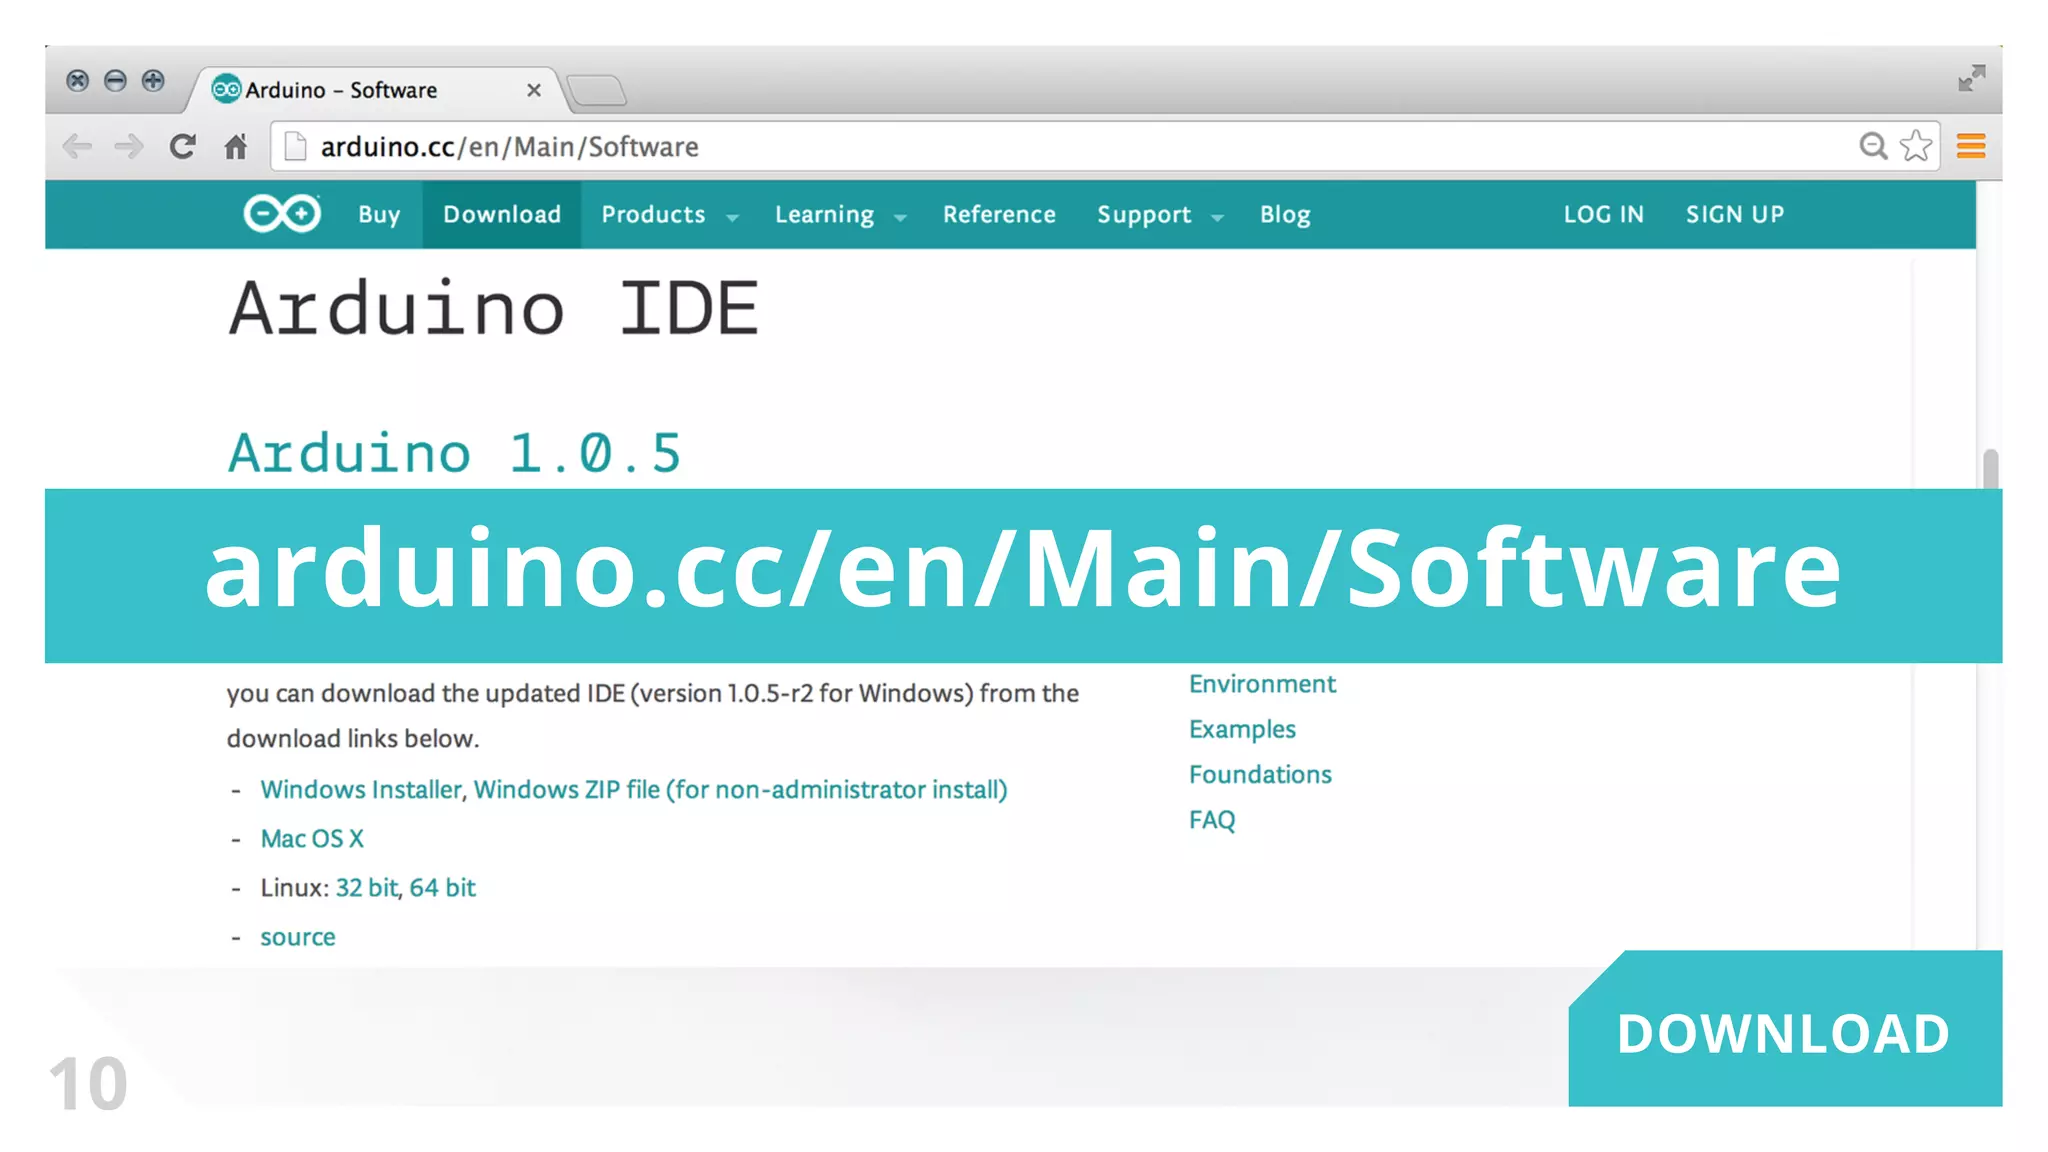The image size is (2048, 1152).
Task: Click the Arduino infinity logo
Action: click(x=282, y=214)
